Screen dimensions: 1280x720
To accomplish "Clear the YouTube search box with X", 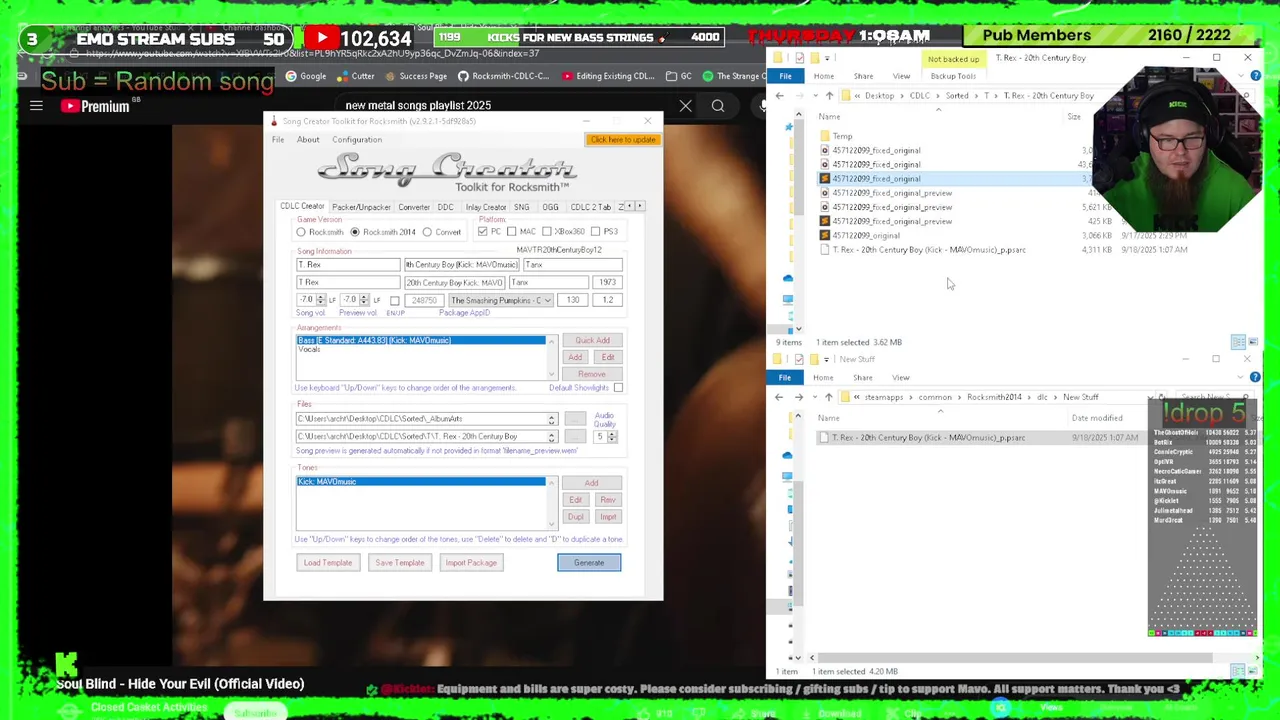I will click(x=685, y=105).
